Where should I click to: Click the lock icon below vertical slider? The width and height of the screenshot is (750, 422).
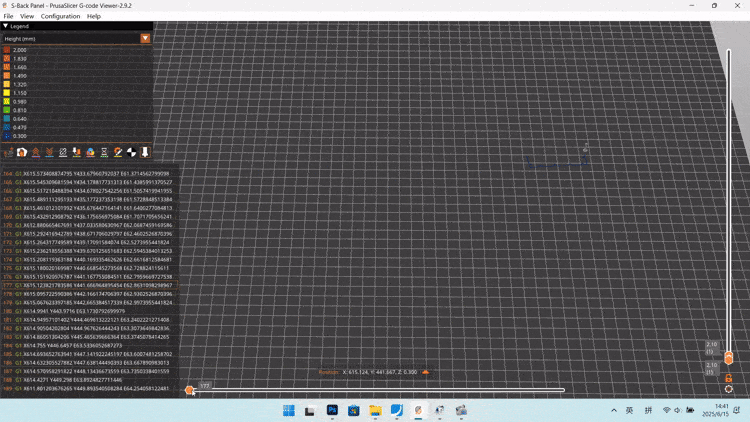(x=728, y=378)
